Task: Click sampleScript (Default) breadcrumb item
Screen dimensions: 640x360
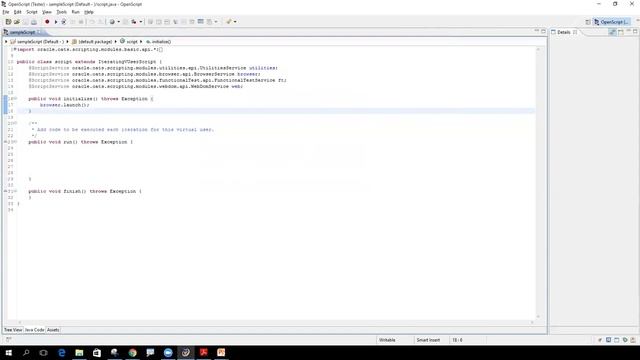Action: tap(37, 42)
